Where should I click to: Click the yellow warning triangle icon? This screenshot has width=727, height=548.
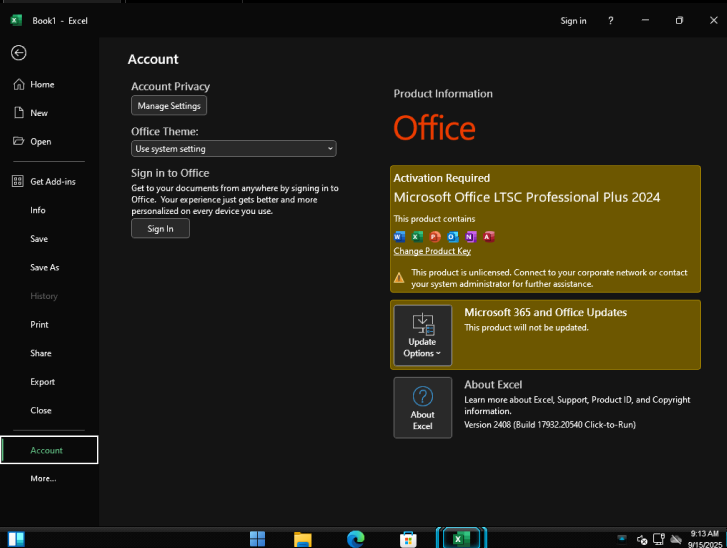coord(399,278)
